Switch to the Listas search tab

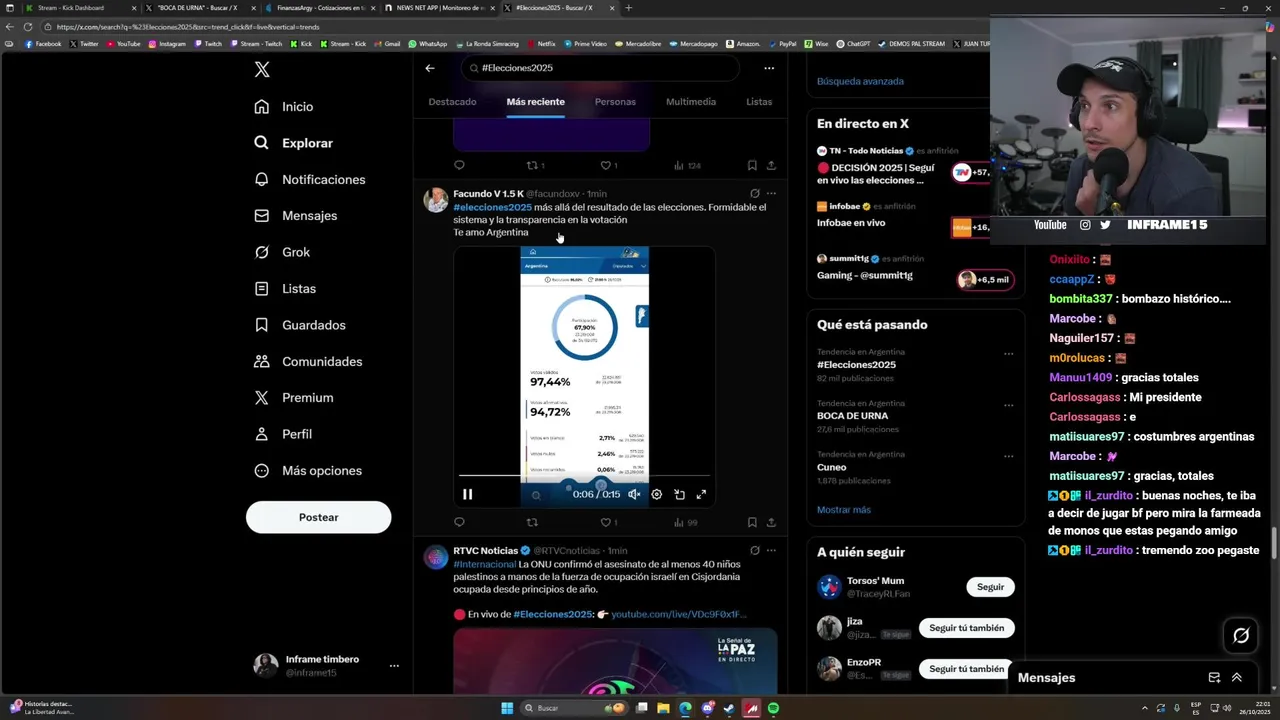coord(759,102)
